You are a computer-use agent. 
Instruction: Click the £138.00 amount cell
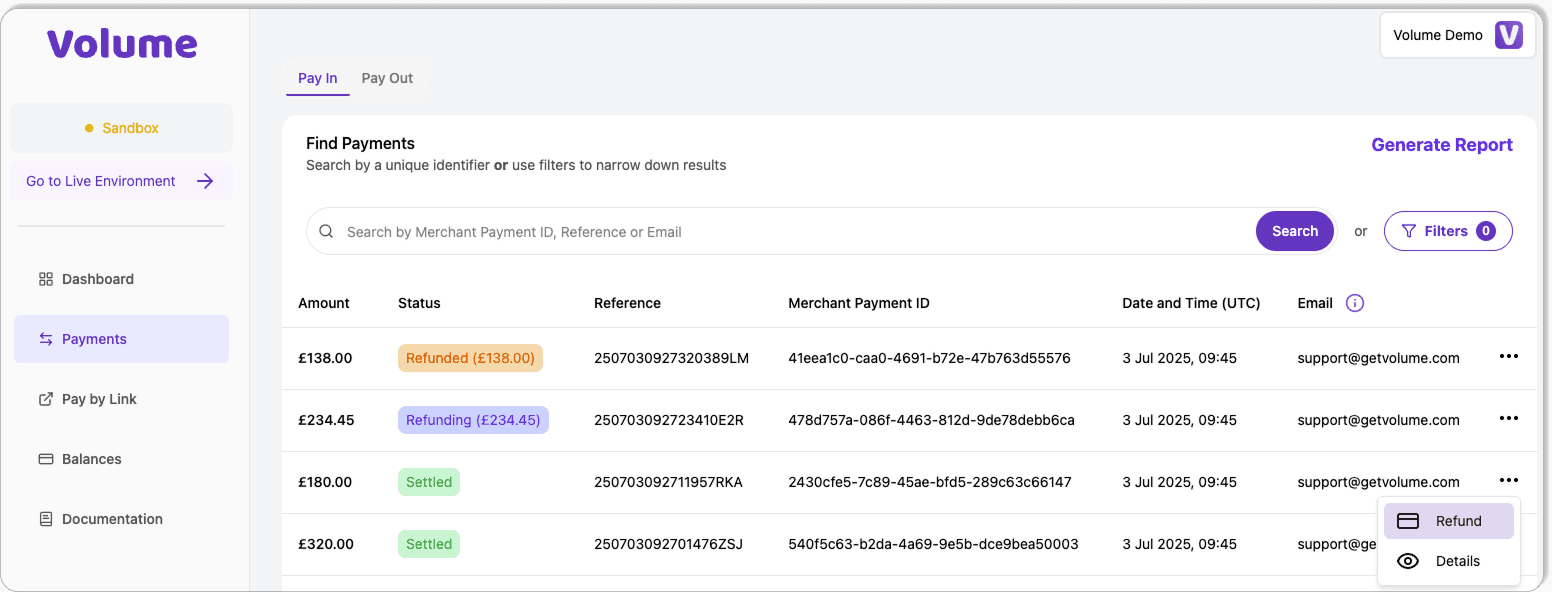(325, 358)
